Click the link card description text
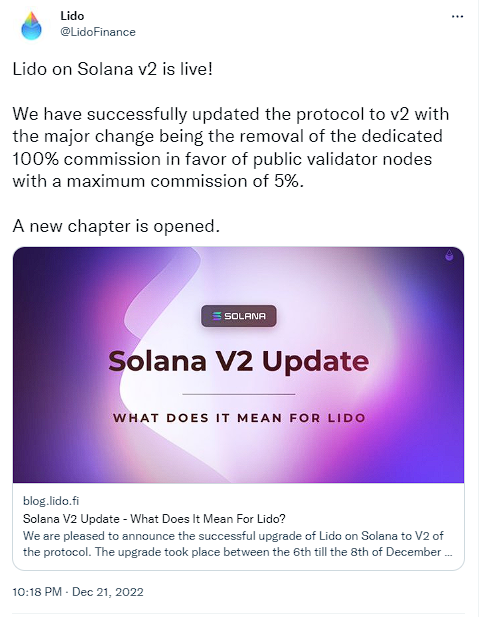Viewport: 480px width, 617px height. 237,544
